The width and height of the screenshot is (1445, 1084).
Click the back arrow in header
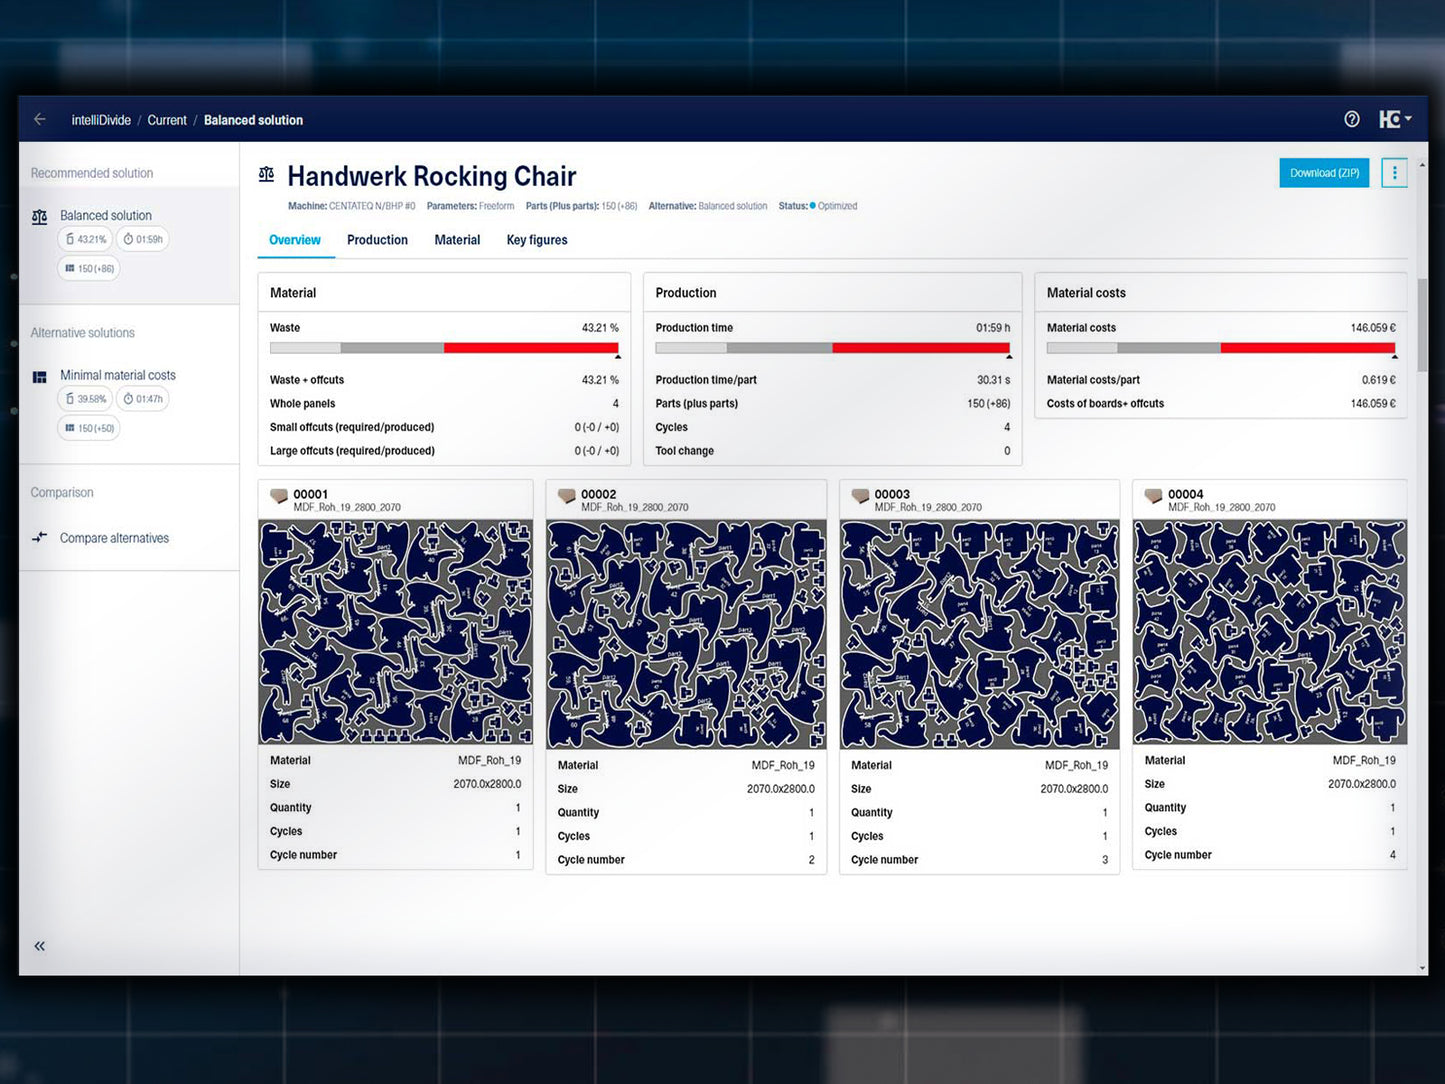pyautogui.click(x=40, y=119)
